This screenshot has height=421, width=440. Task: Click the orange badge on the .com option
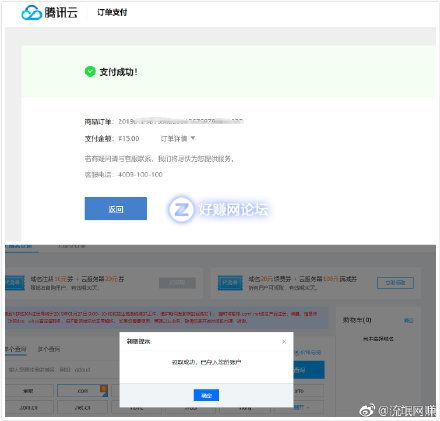point(104,388)
